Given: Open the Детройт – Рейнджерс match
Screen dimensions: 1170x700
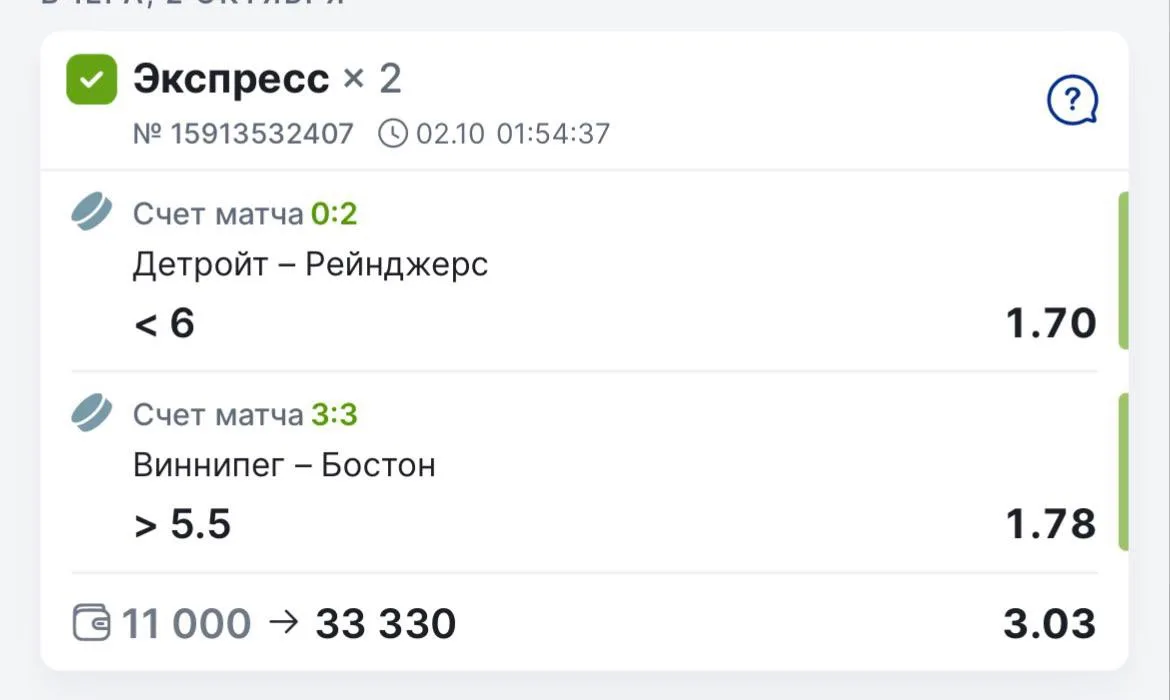Looking at the screenshot, I should (x=310, y=264).
